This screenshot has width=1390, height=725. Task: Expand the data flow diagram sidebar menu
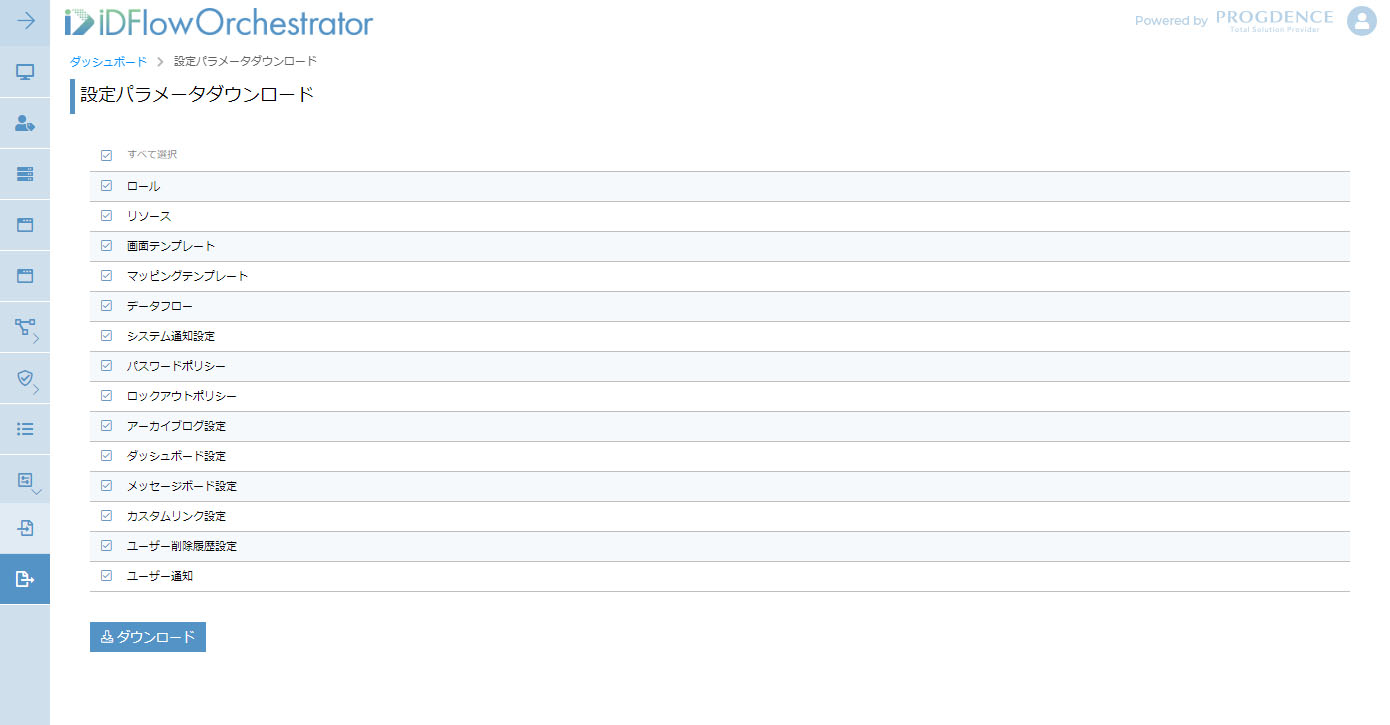point(25,327)
